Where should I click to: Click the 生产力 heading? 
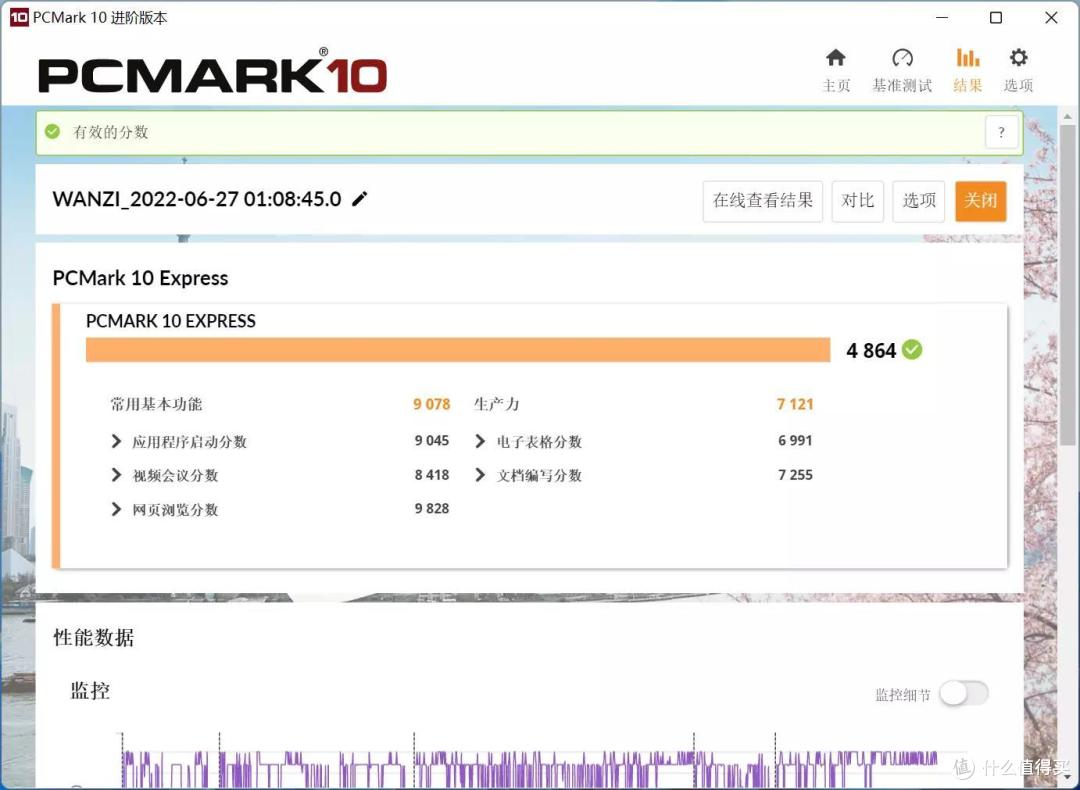[x=497, y=404]
